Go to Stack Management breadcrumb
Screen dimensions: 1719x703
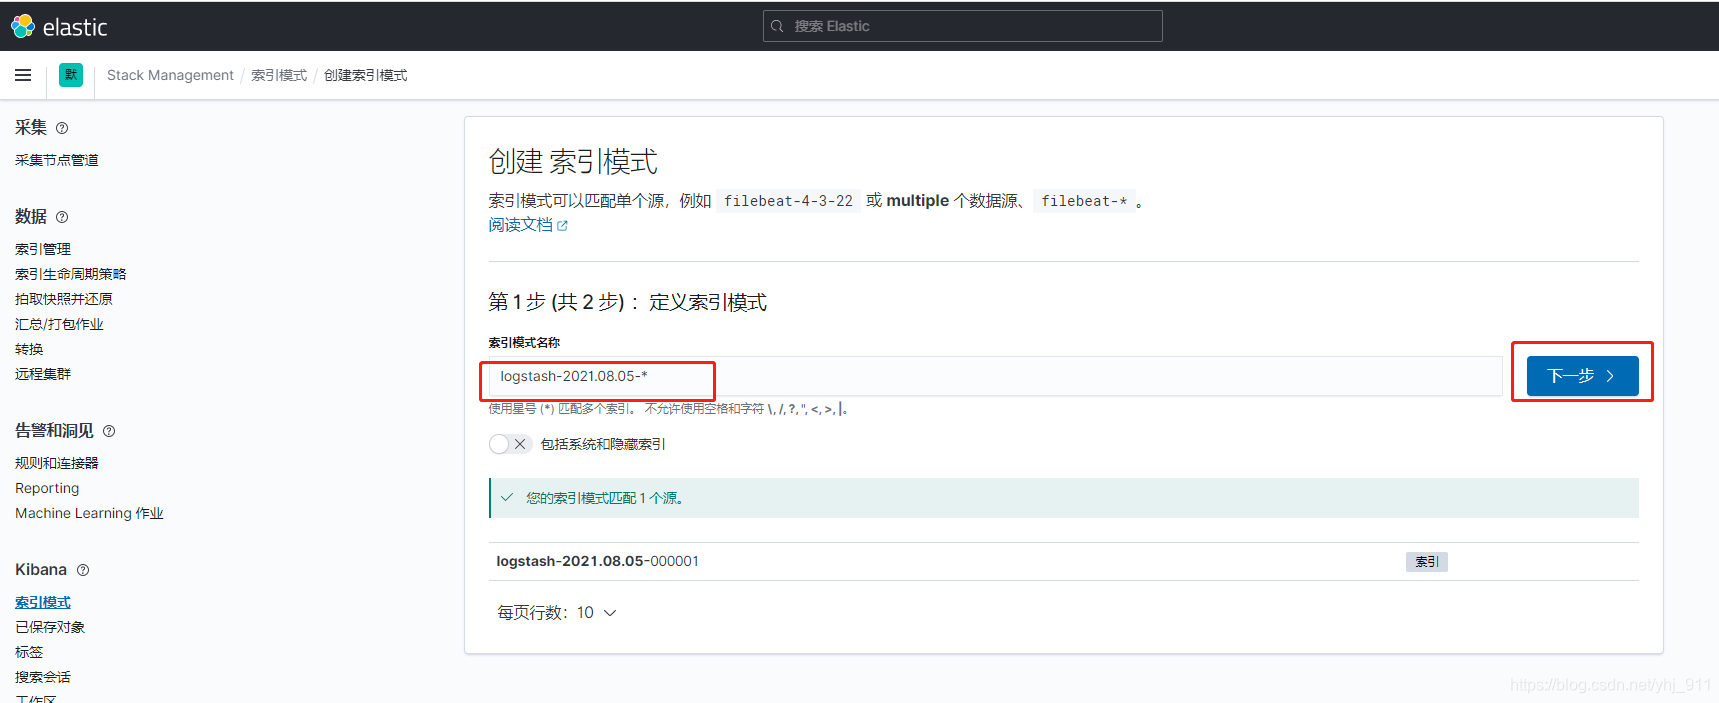(x=170, y=75)
